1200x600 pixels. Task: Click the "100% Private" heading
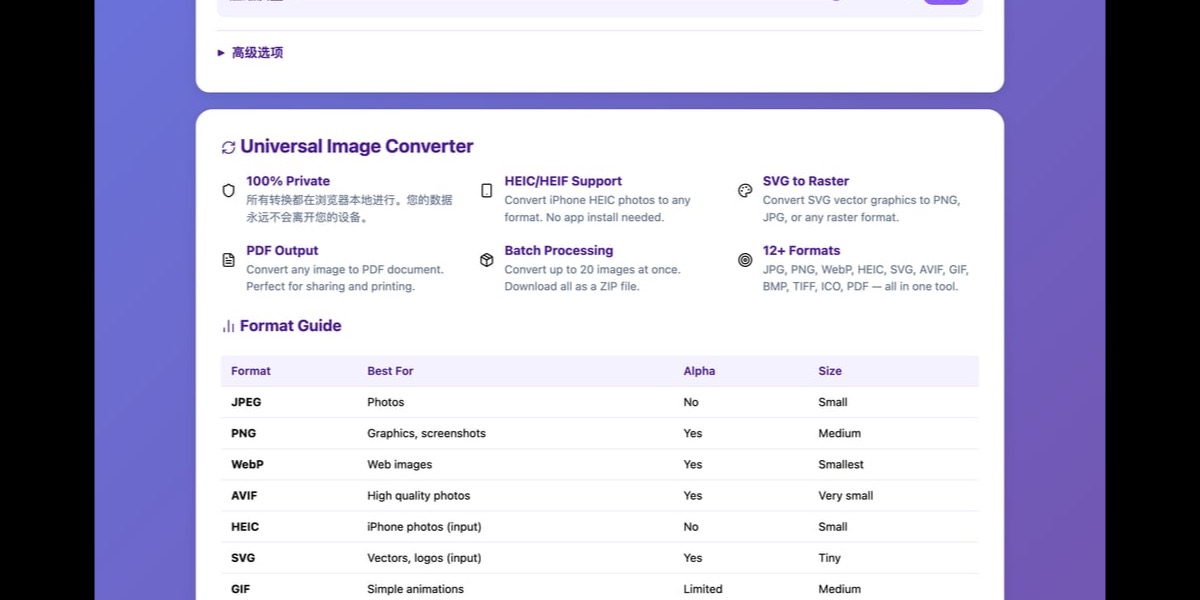click(x=288, y=181)
